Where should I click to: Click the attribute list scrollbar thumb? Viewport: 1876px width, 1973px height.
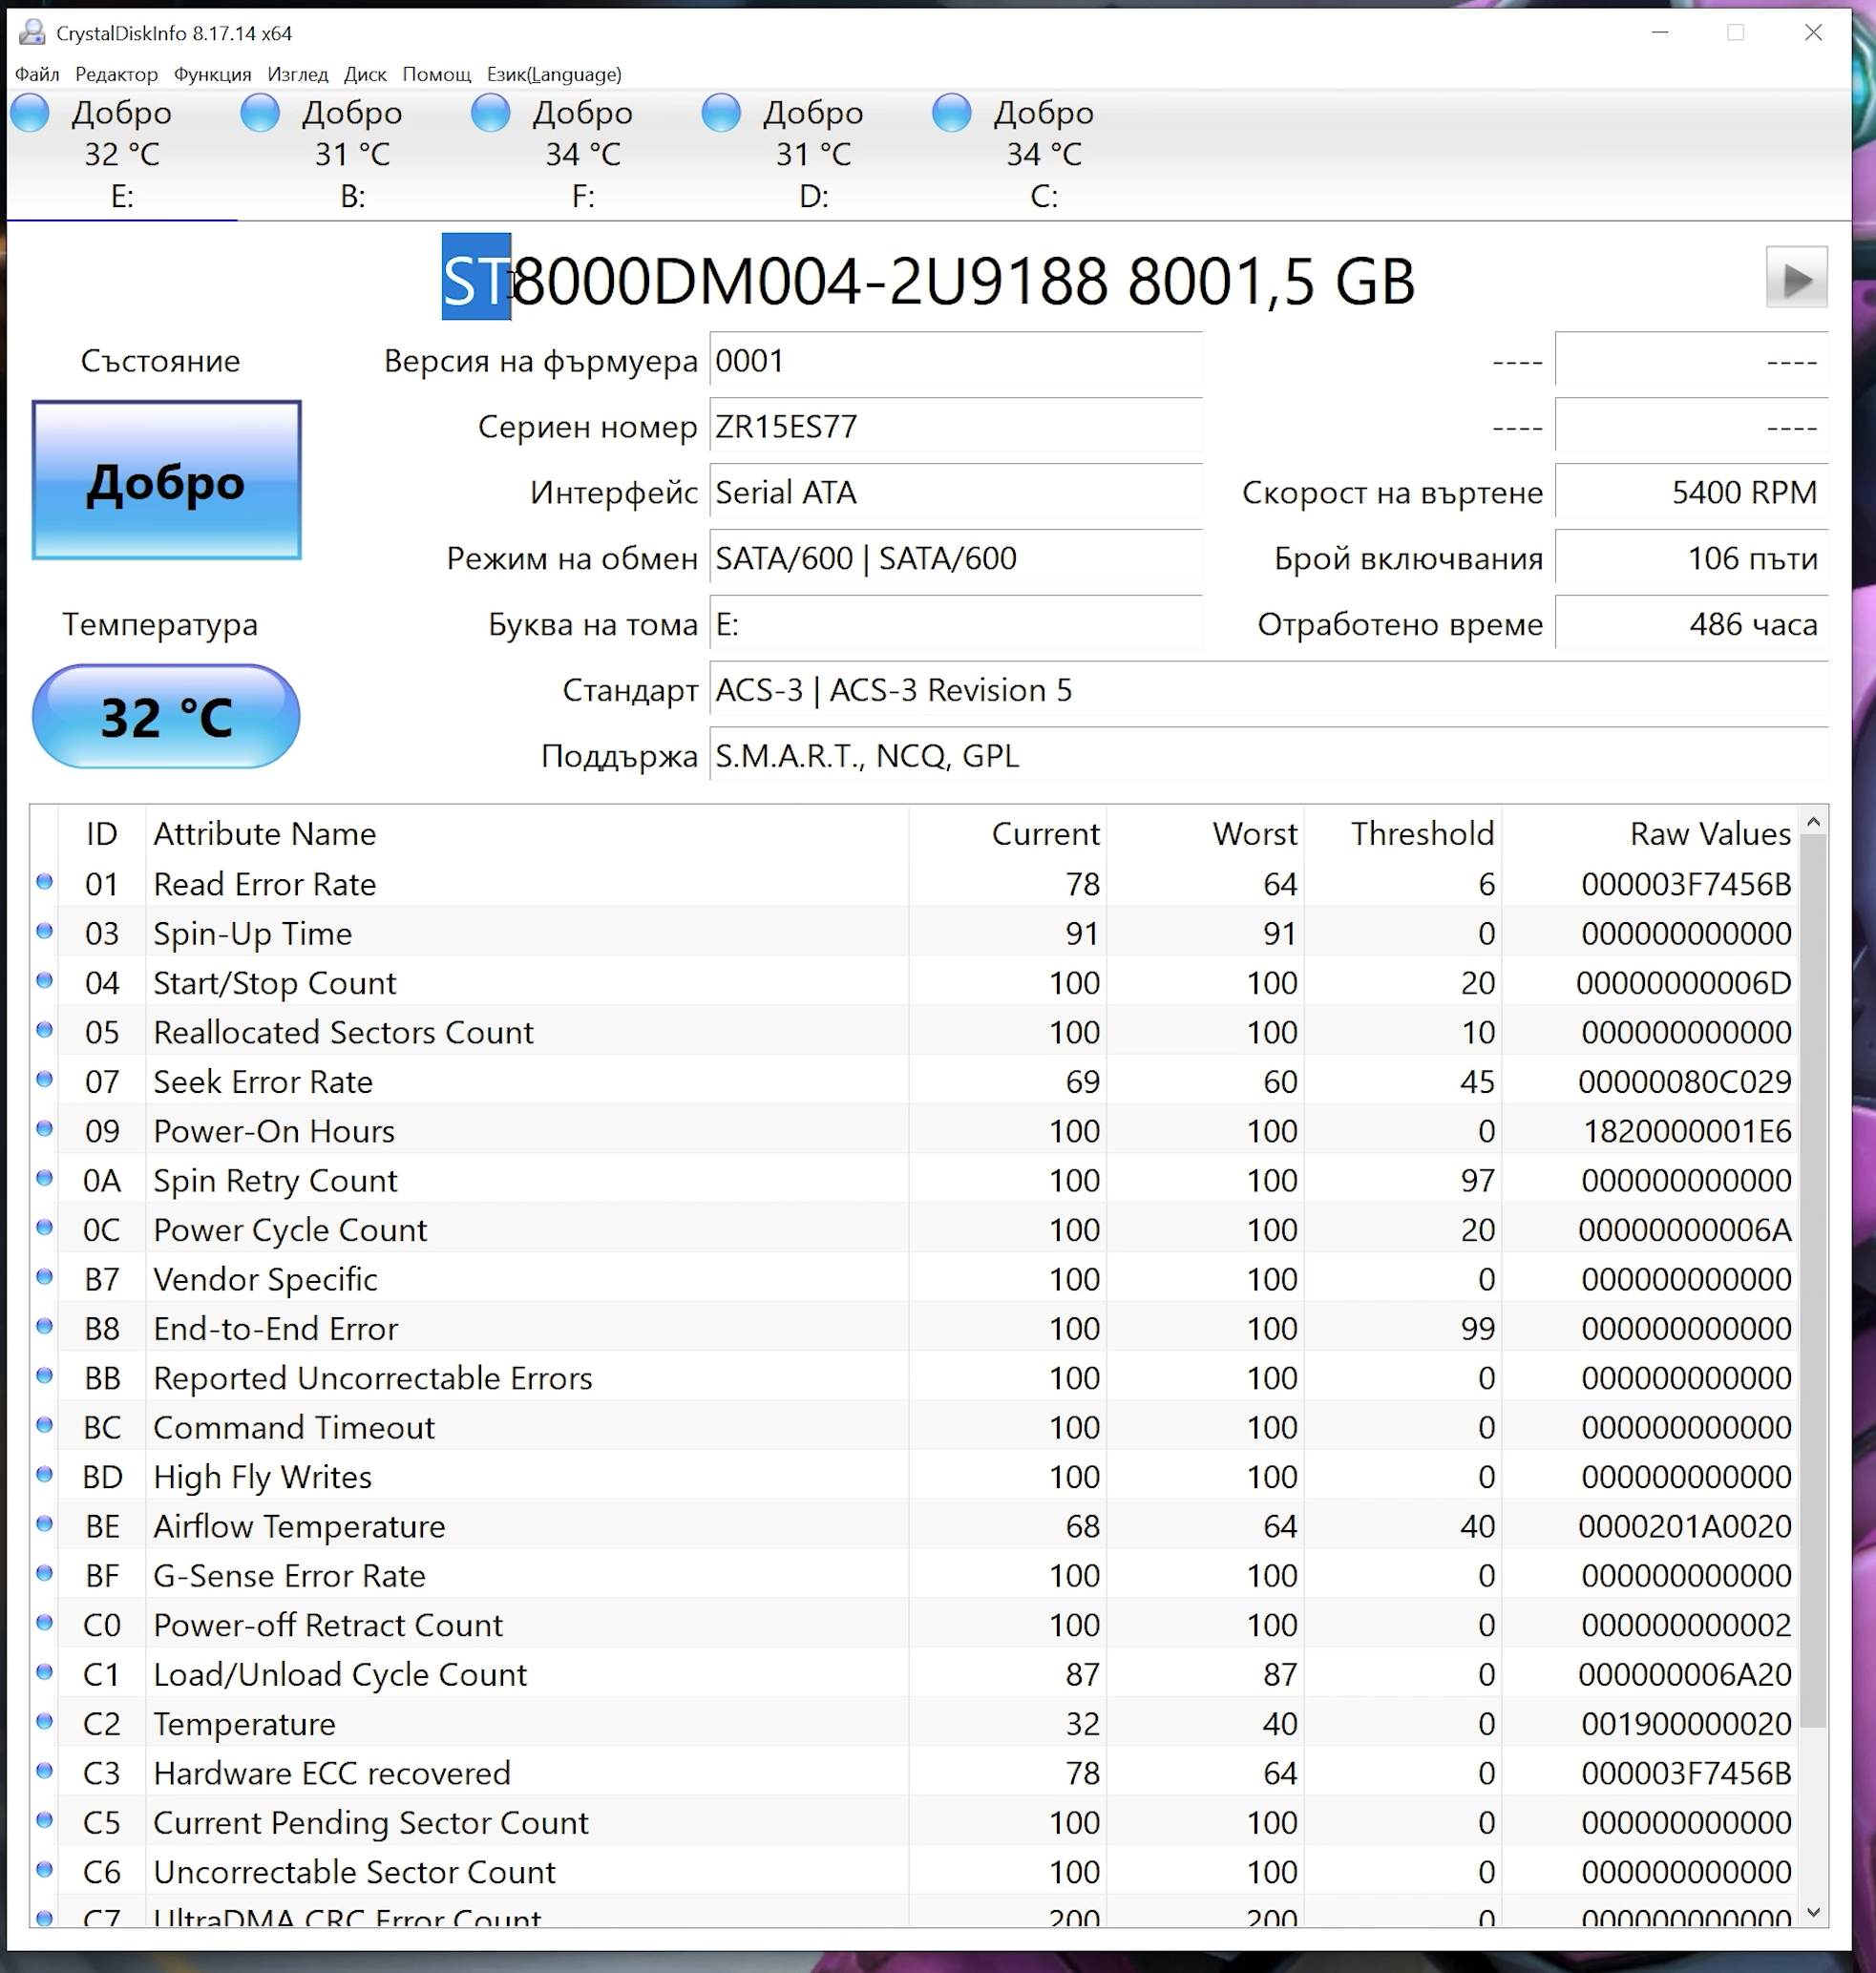tap(1813, 1281)
